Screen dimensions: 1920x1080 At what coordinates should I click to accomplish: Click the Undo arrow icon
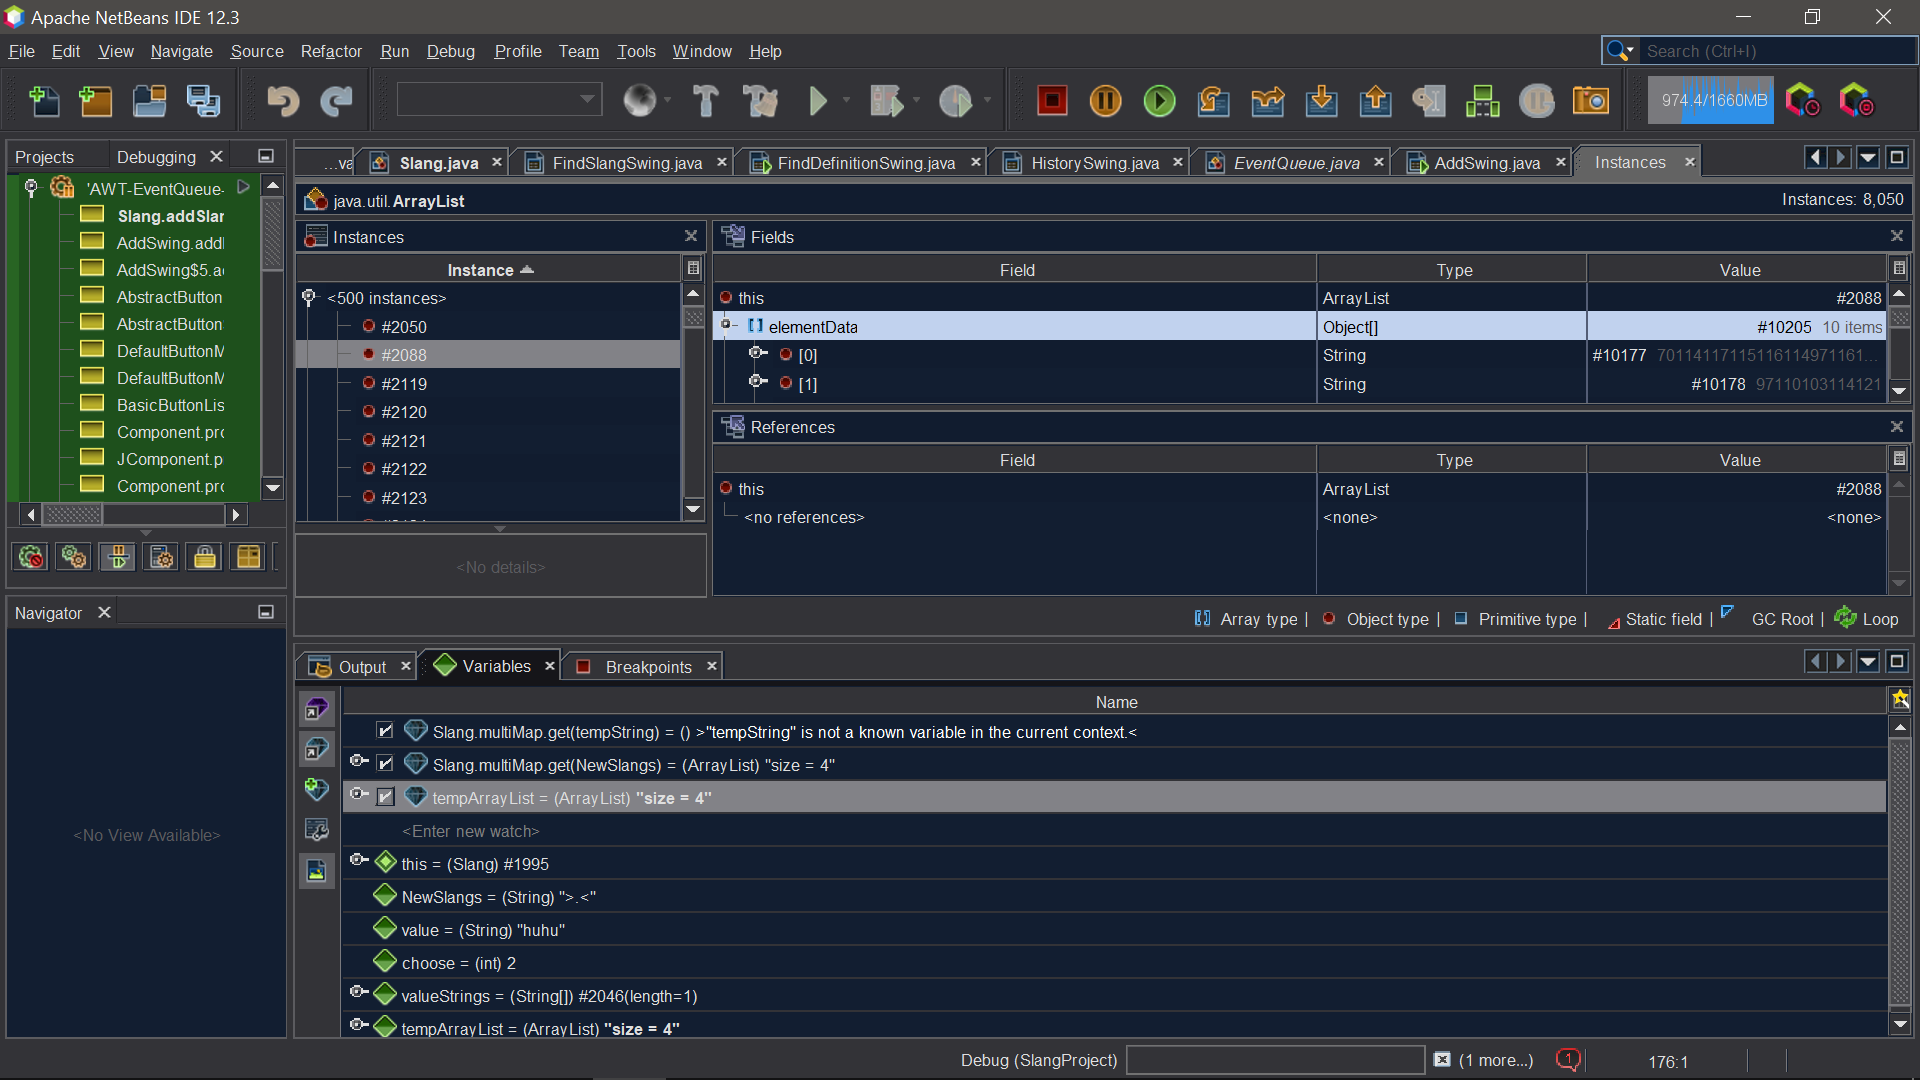pos(283,101)
